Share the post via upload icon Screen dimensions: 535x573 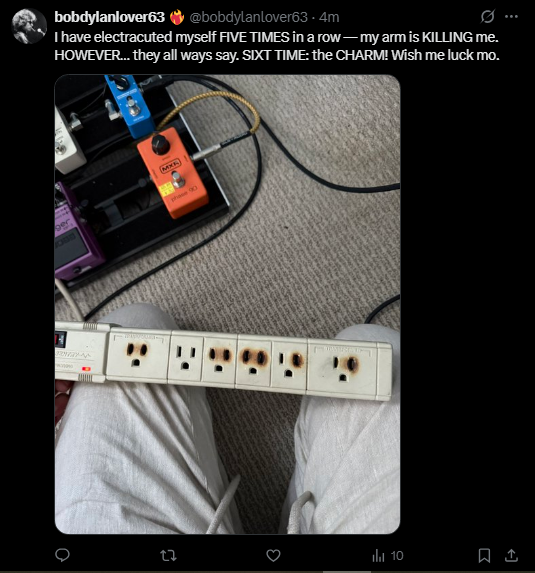511,555
